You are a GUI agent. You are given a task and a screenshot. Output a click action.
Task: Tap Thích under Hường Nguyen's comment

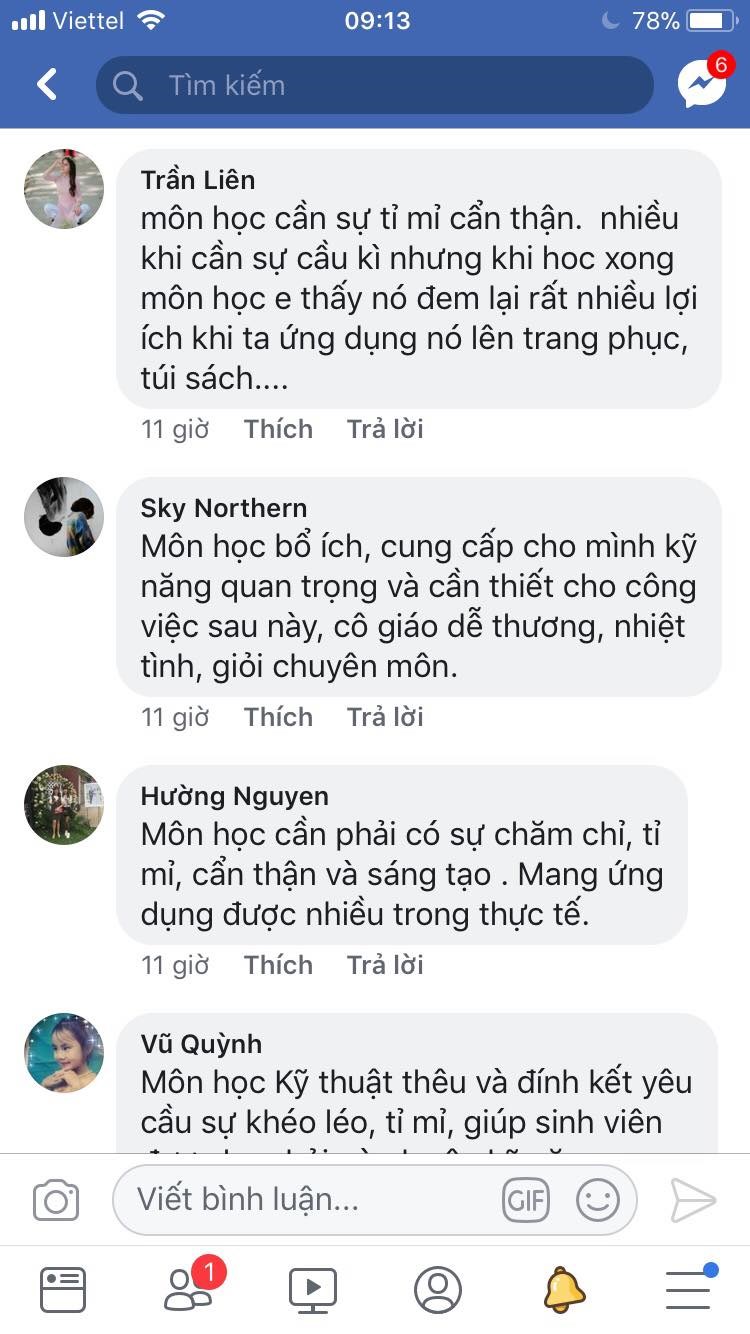click(278, 965)
